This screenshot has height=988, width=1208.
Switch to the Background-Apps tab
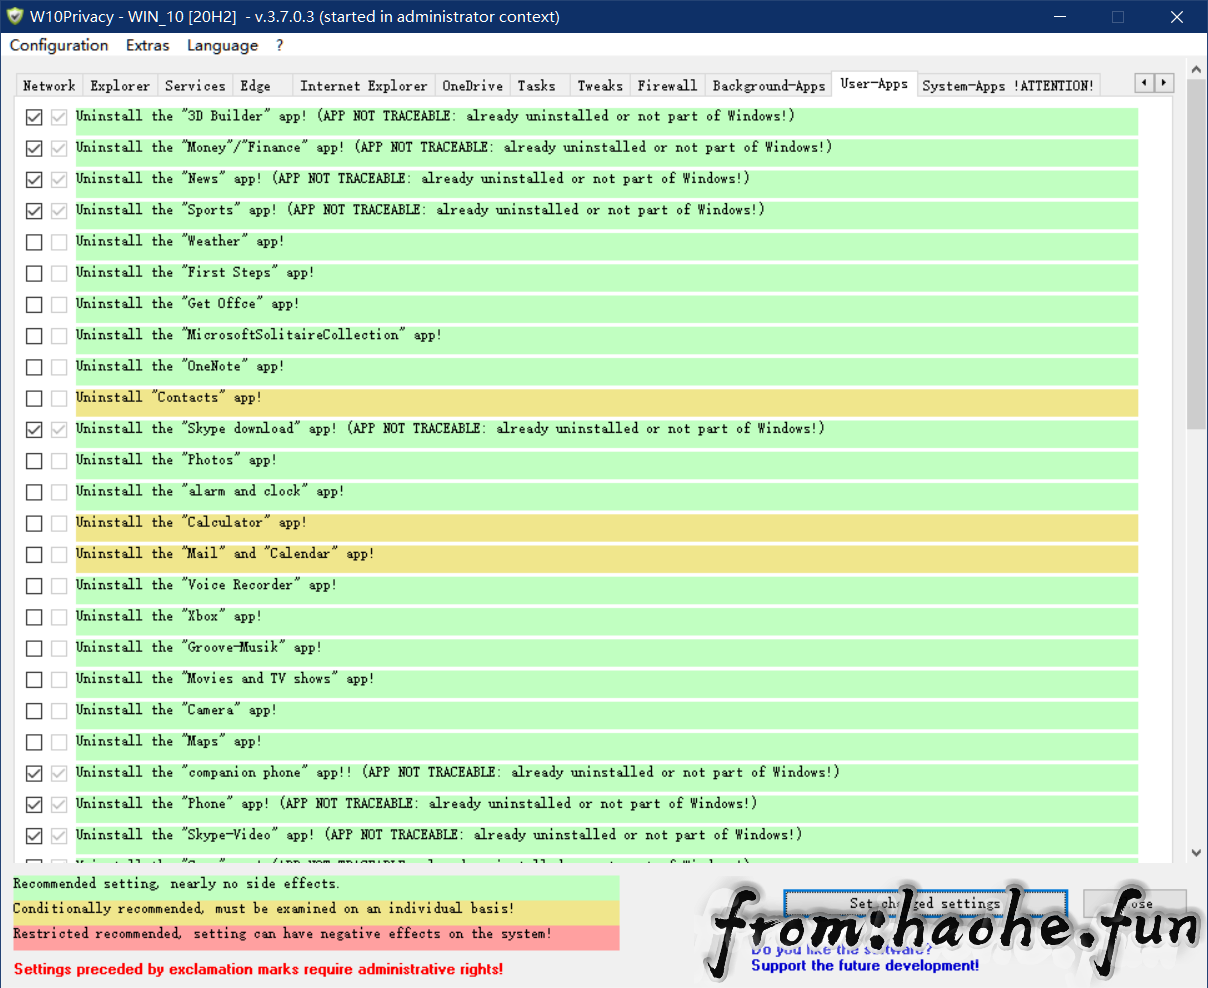click(x=769, y=86)
